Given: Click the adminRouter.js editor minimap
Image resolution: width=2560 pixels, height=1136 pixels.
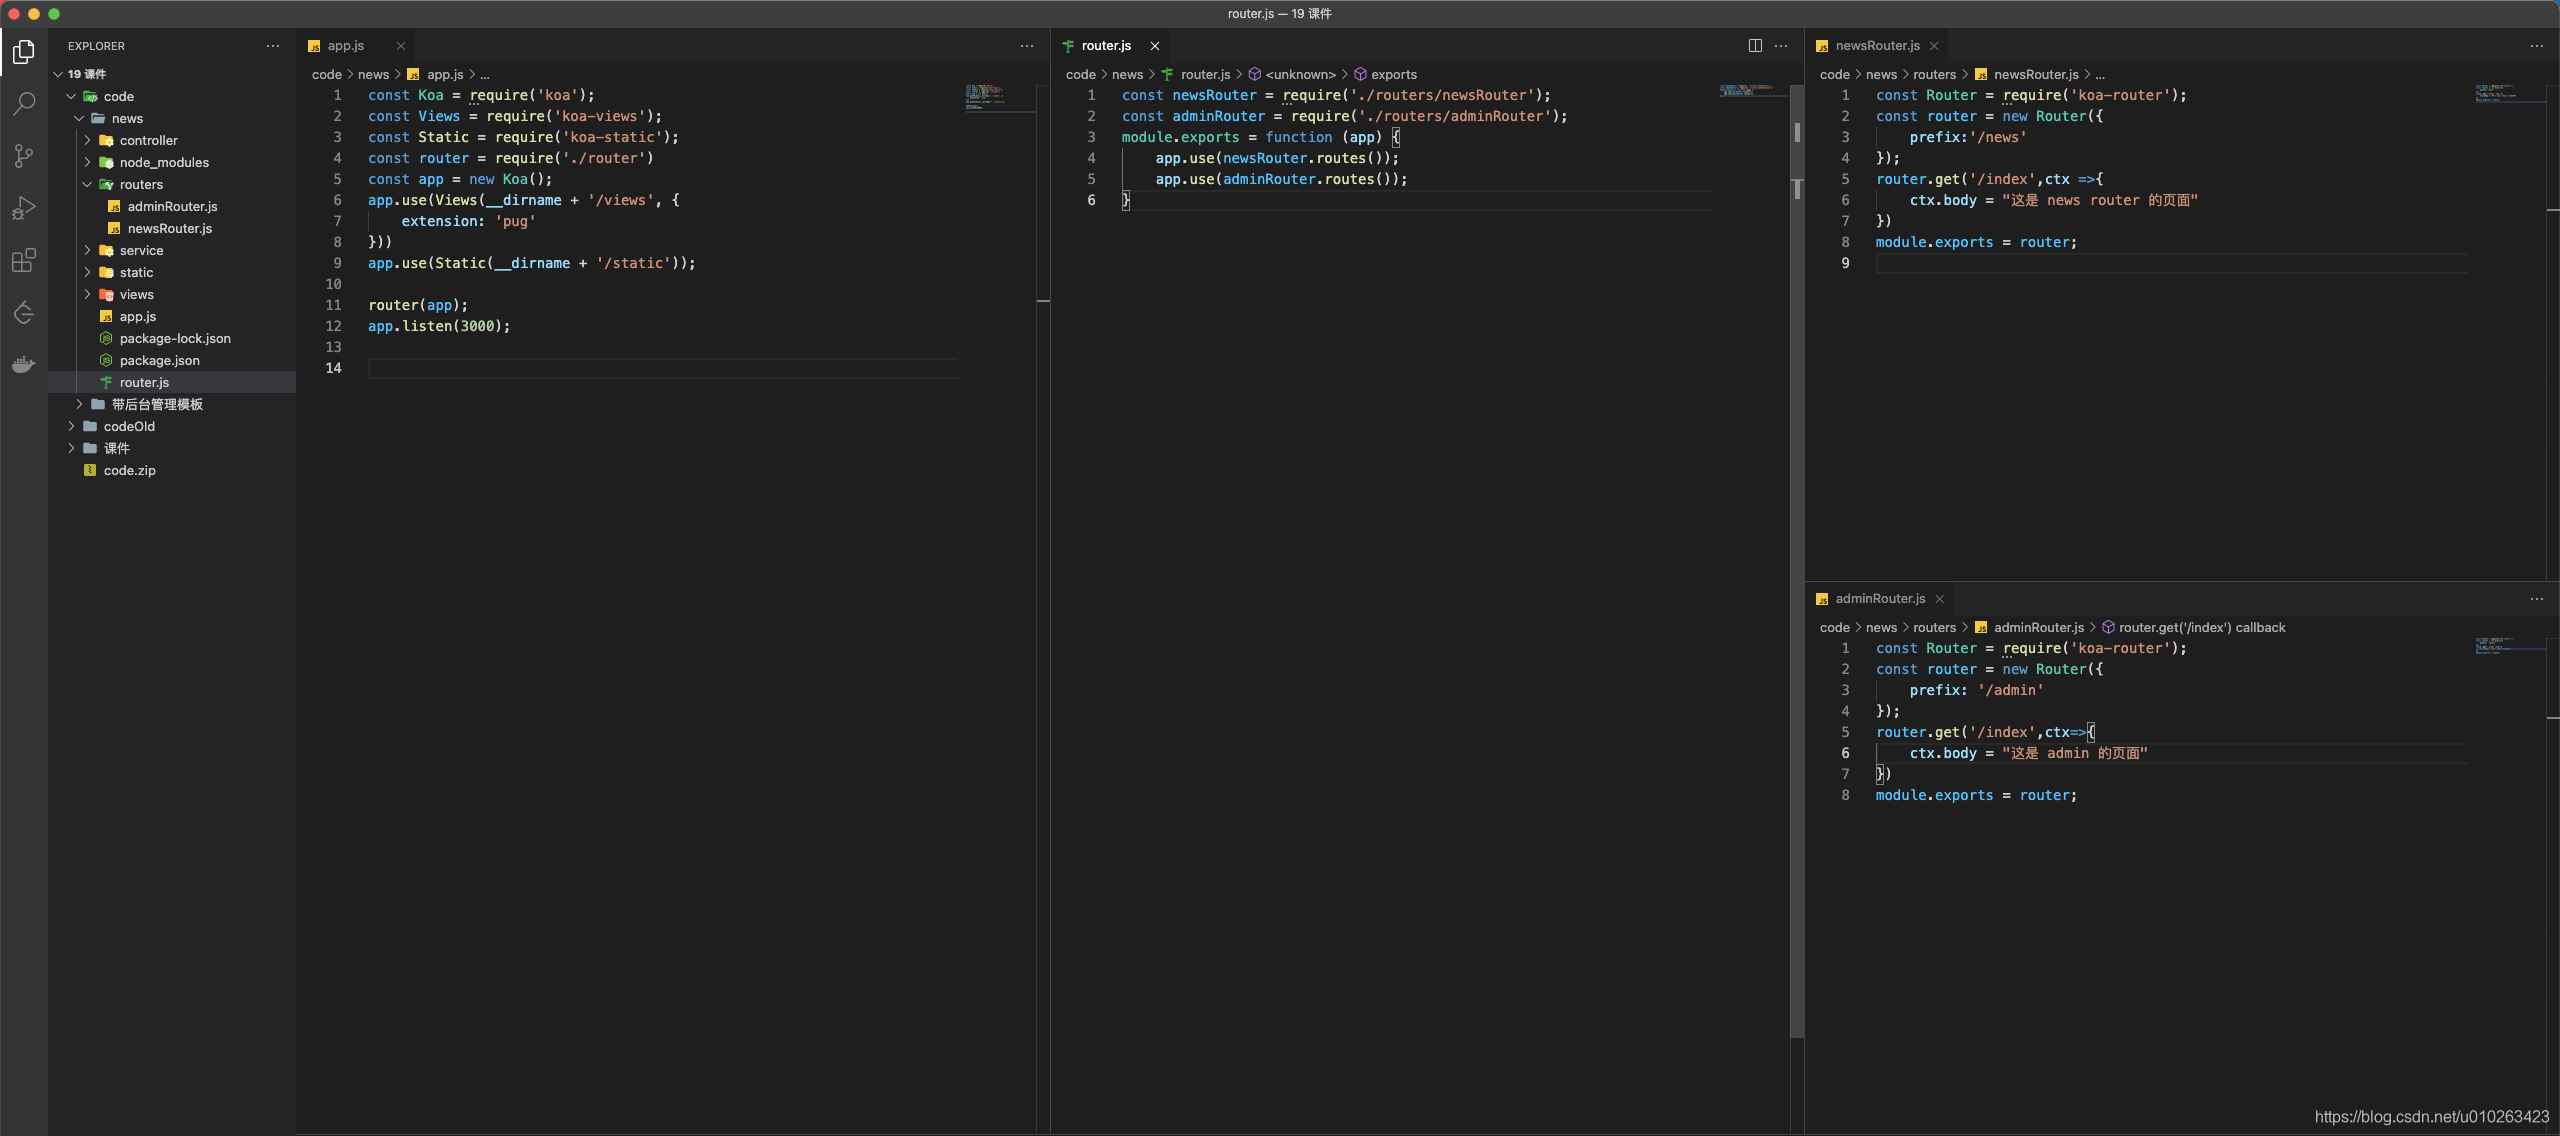Looking at the screenshot, I should (2510, 645).
